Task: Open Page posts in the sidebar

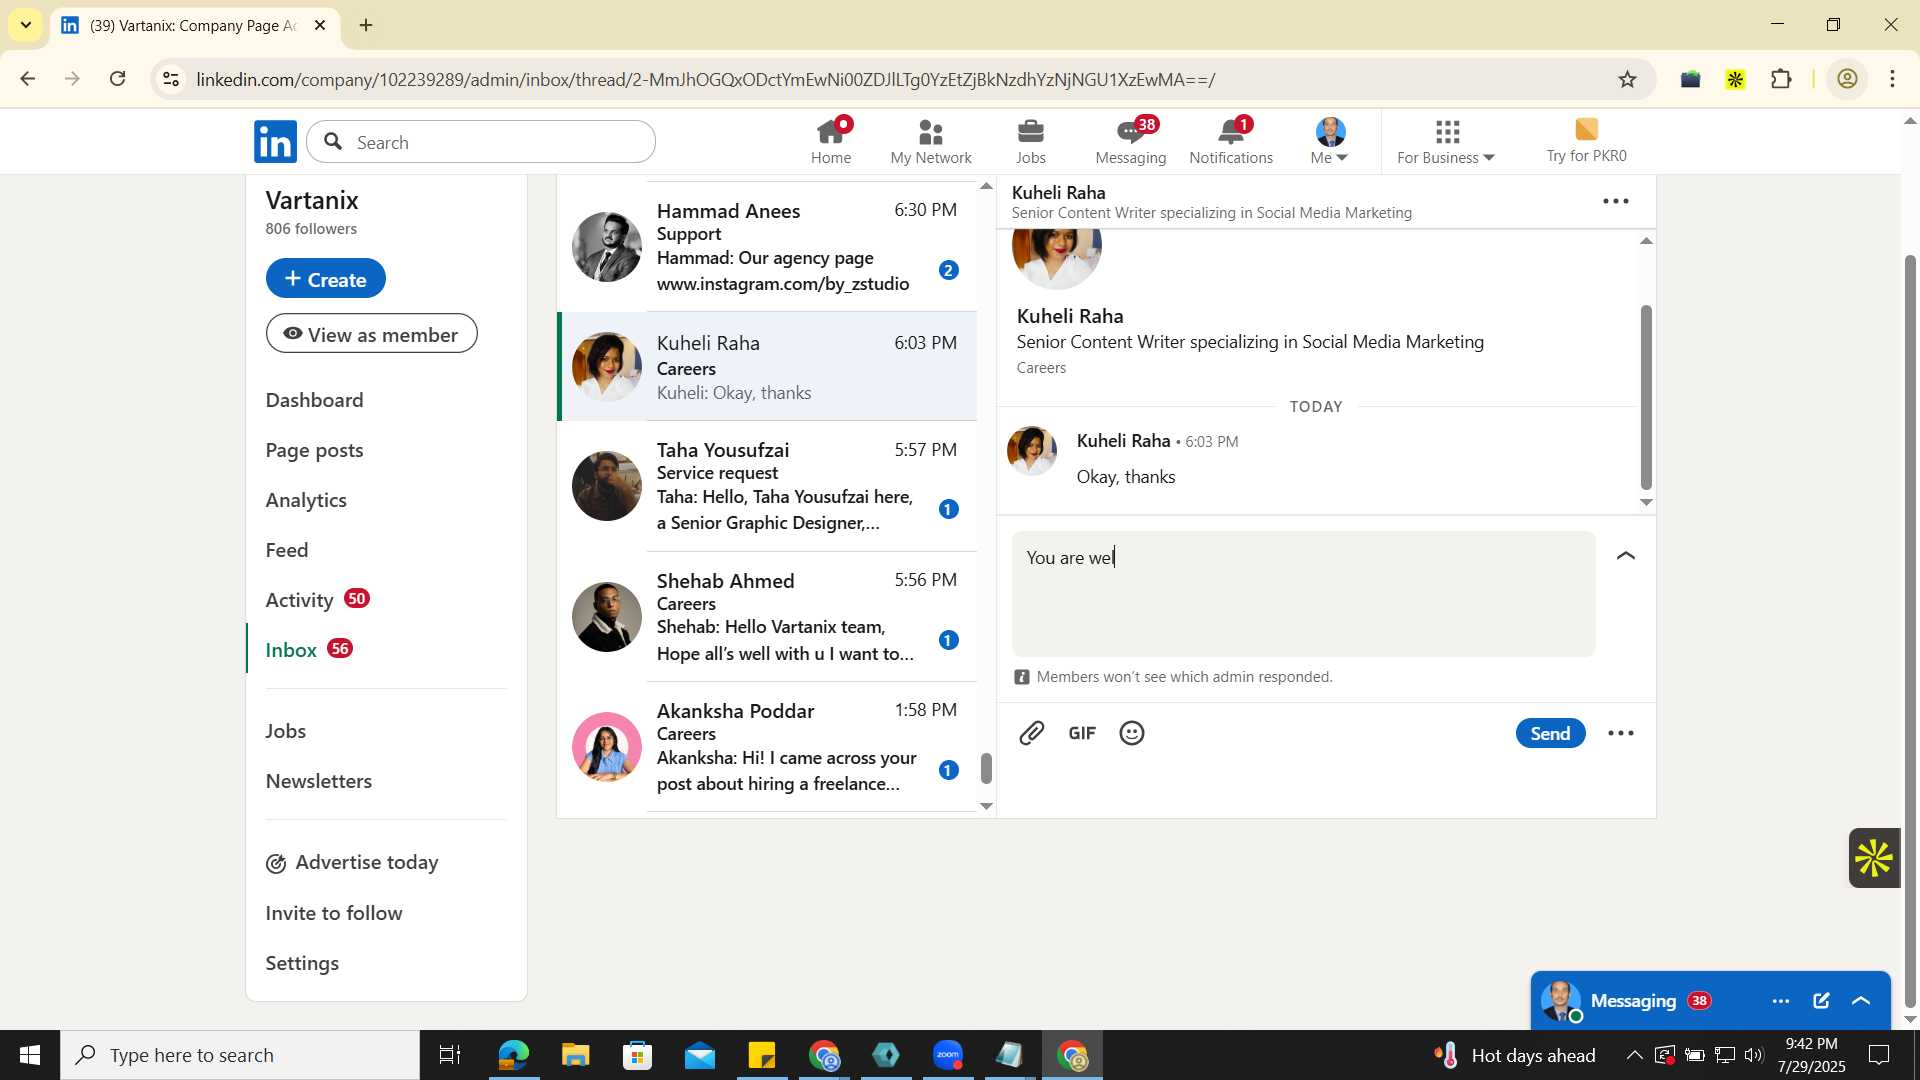Action: click(314, 450)
